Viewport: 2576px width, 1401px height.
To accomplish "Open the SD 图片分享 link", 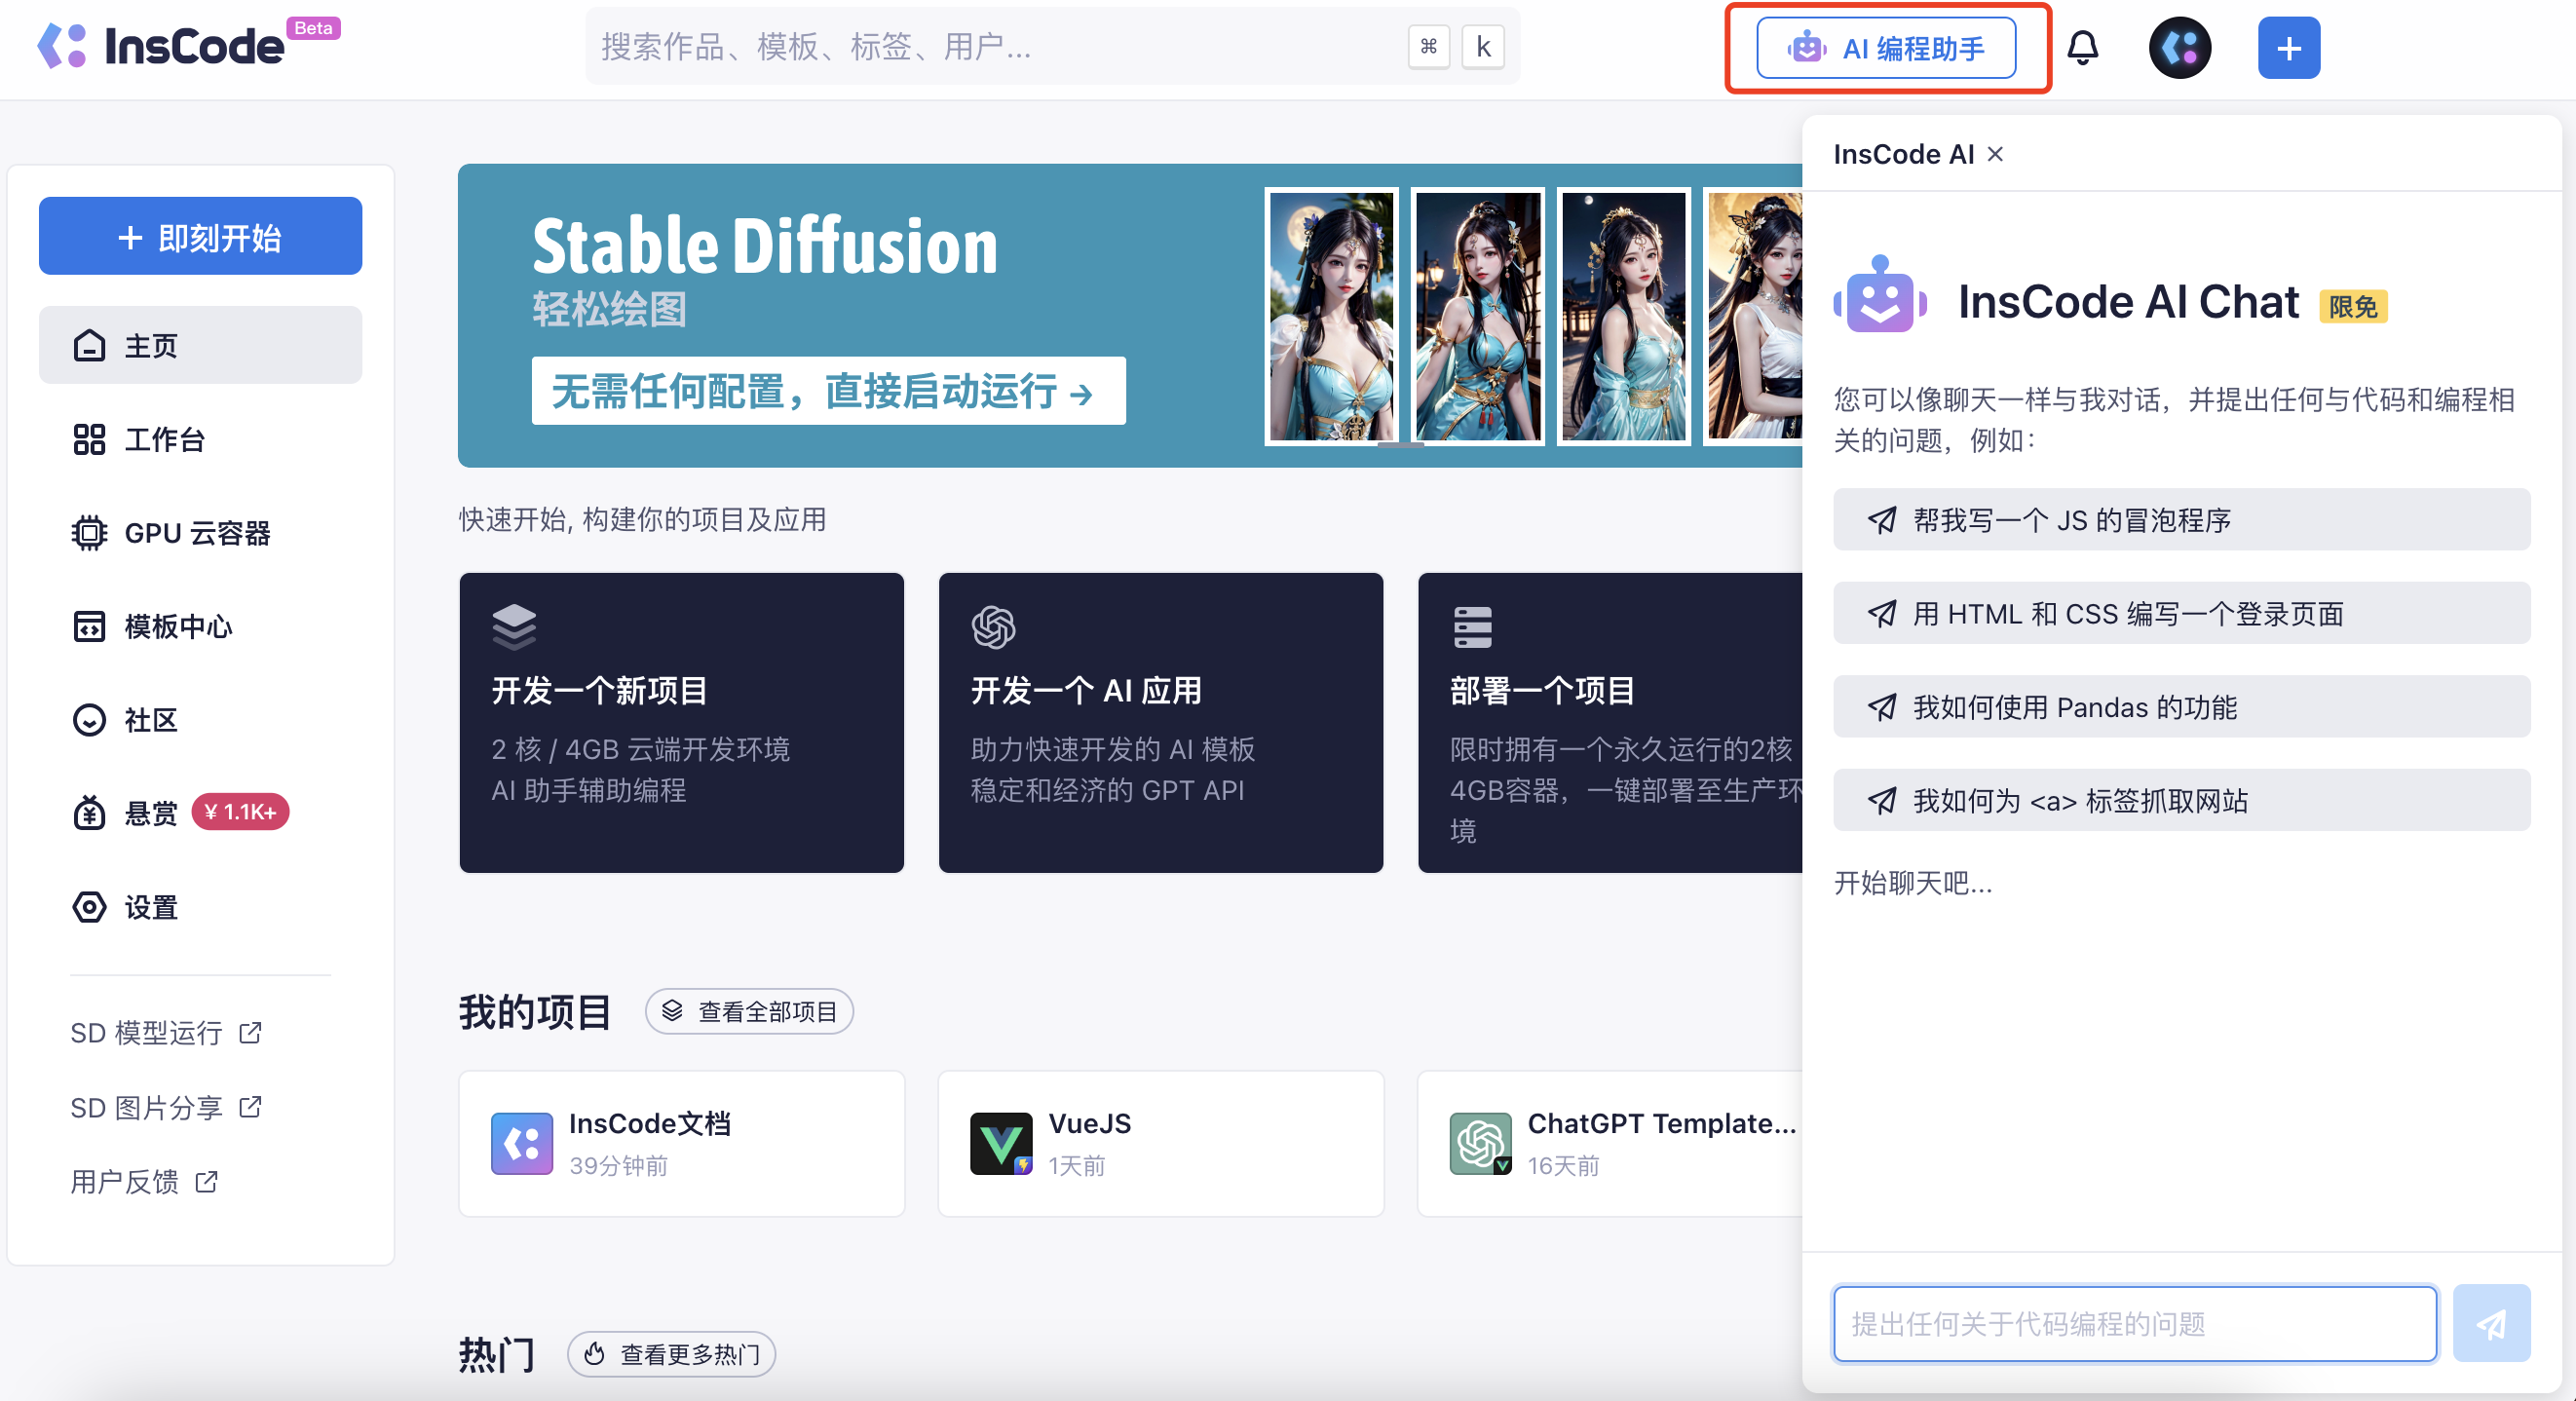I will click(x=166, y=1107).
